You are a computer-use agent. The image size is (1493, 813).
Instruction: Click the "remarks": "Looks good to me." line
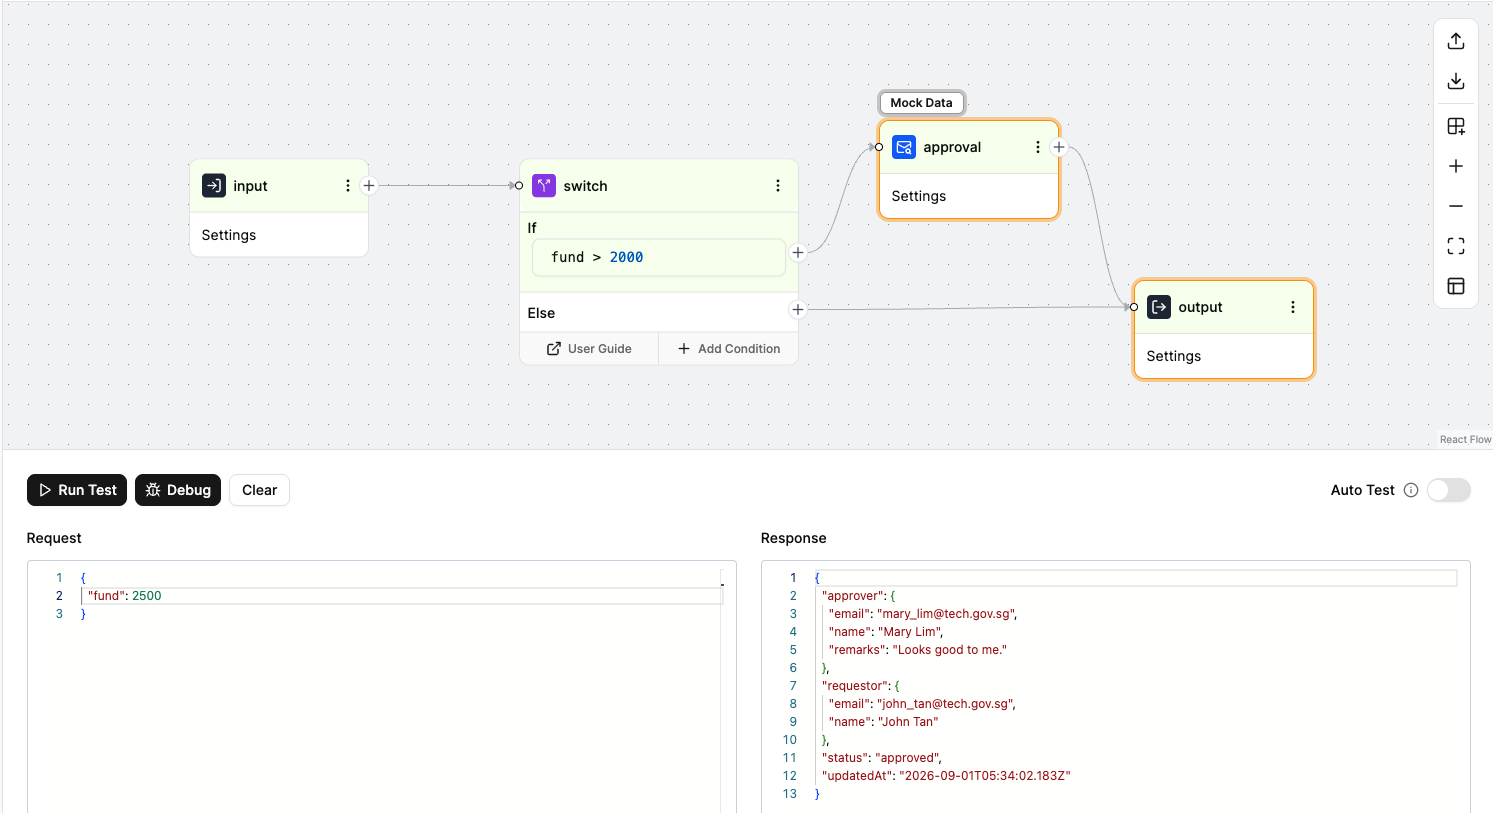coord(918,650)
